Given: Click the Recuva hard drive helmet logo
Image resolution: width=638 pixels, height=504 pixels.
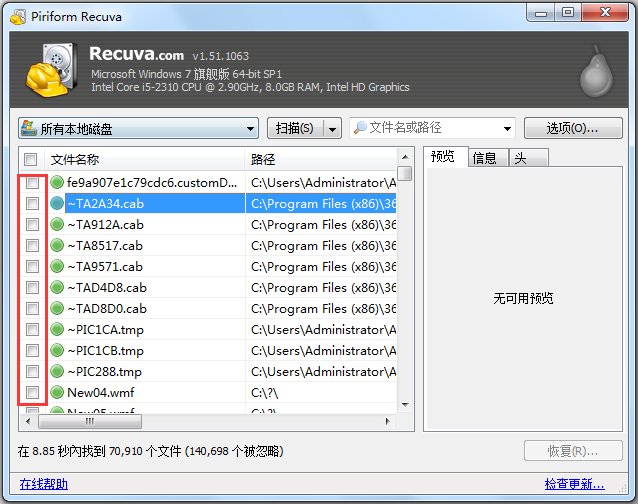Looking at the screenshot, I should (51, 69).
